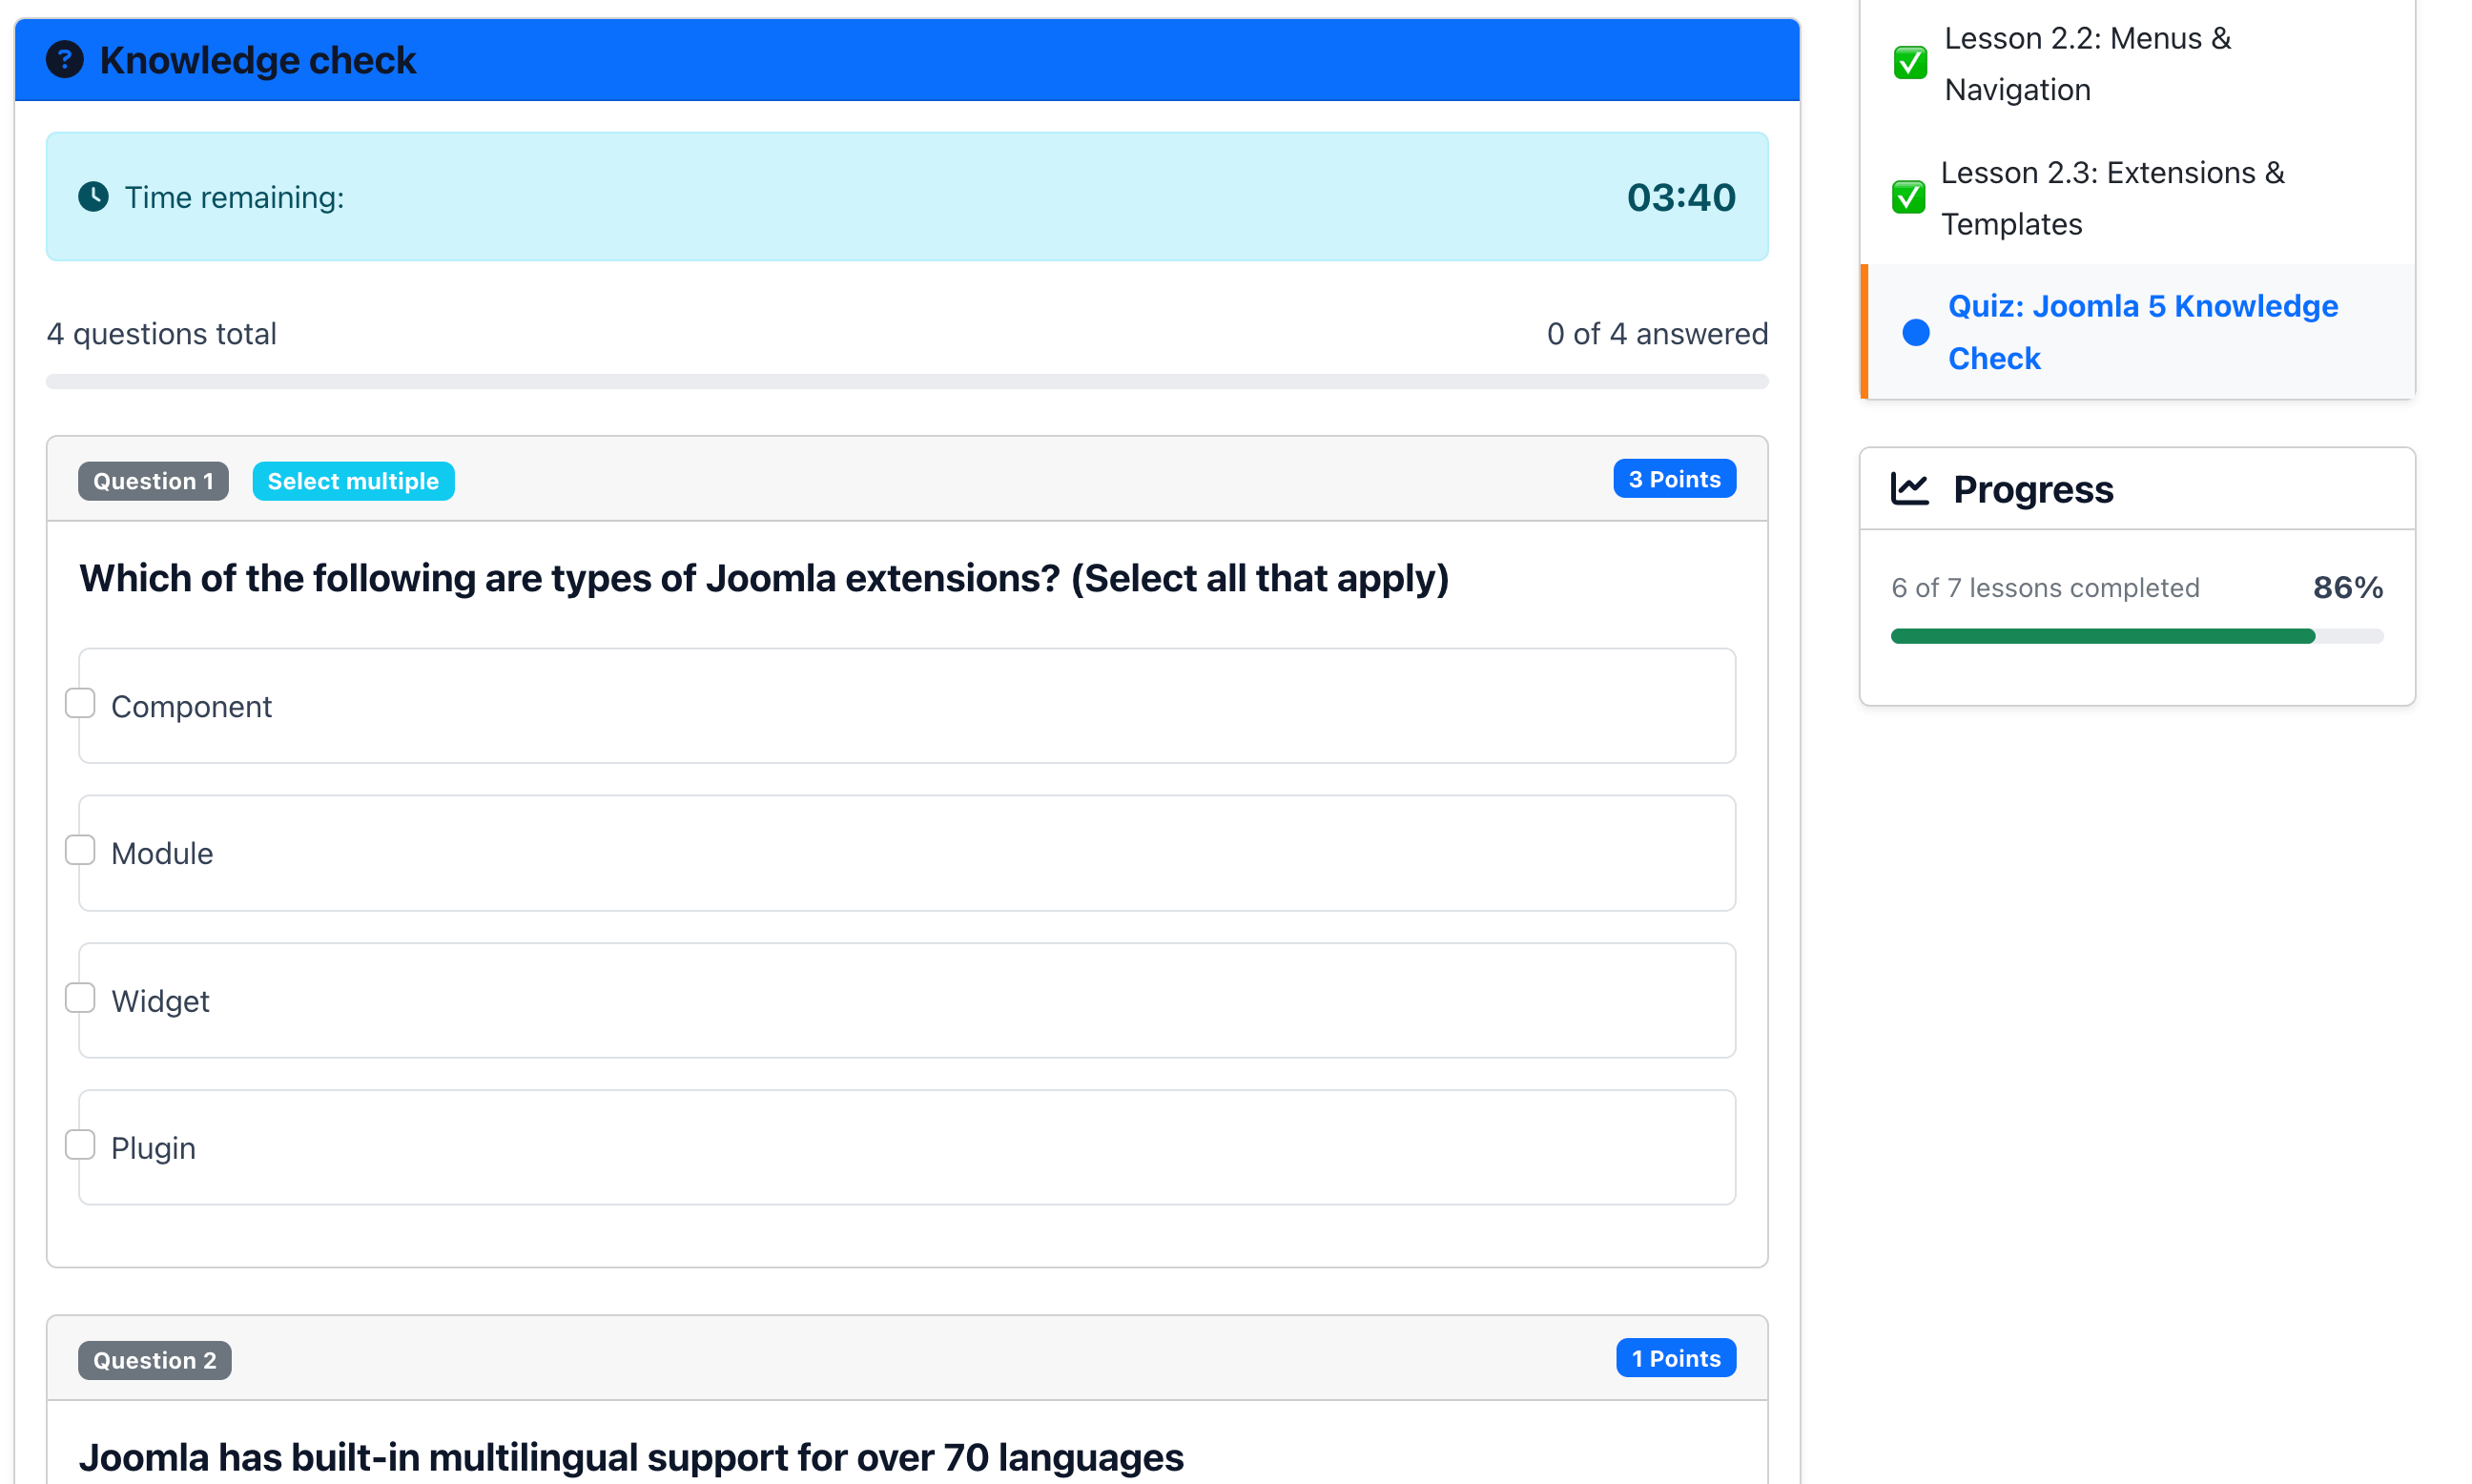Click the quiz answered progress bar
Image resolution: width=2472 pixels, height=1484 pixels.
(x=907, y=382)
